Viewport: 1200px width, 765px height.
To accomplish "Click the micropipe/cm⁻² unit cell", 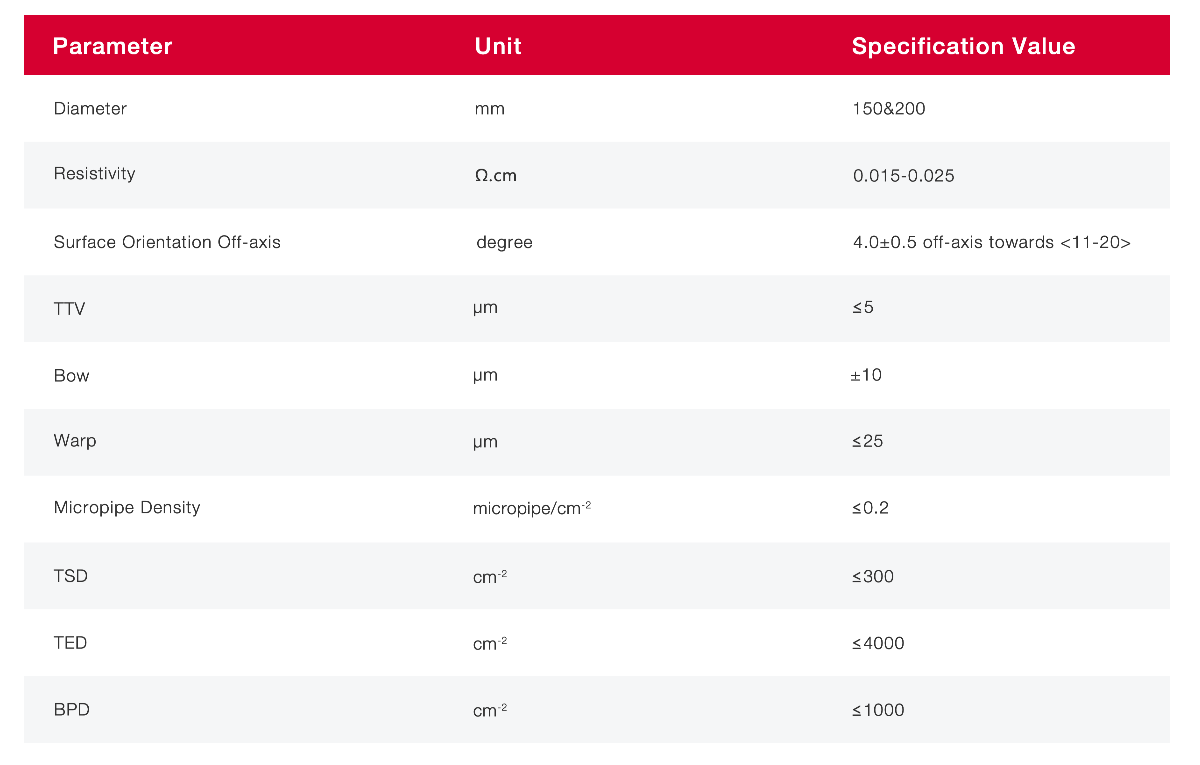I will point(531,509).
